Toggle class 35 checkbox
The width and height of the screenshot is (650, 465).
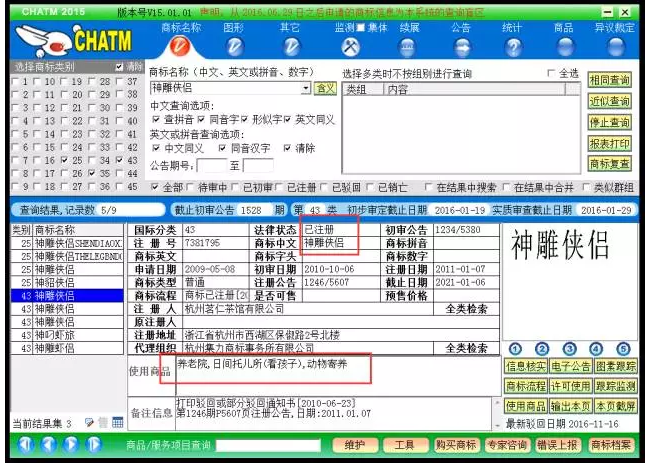(x=92, y=173)
